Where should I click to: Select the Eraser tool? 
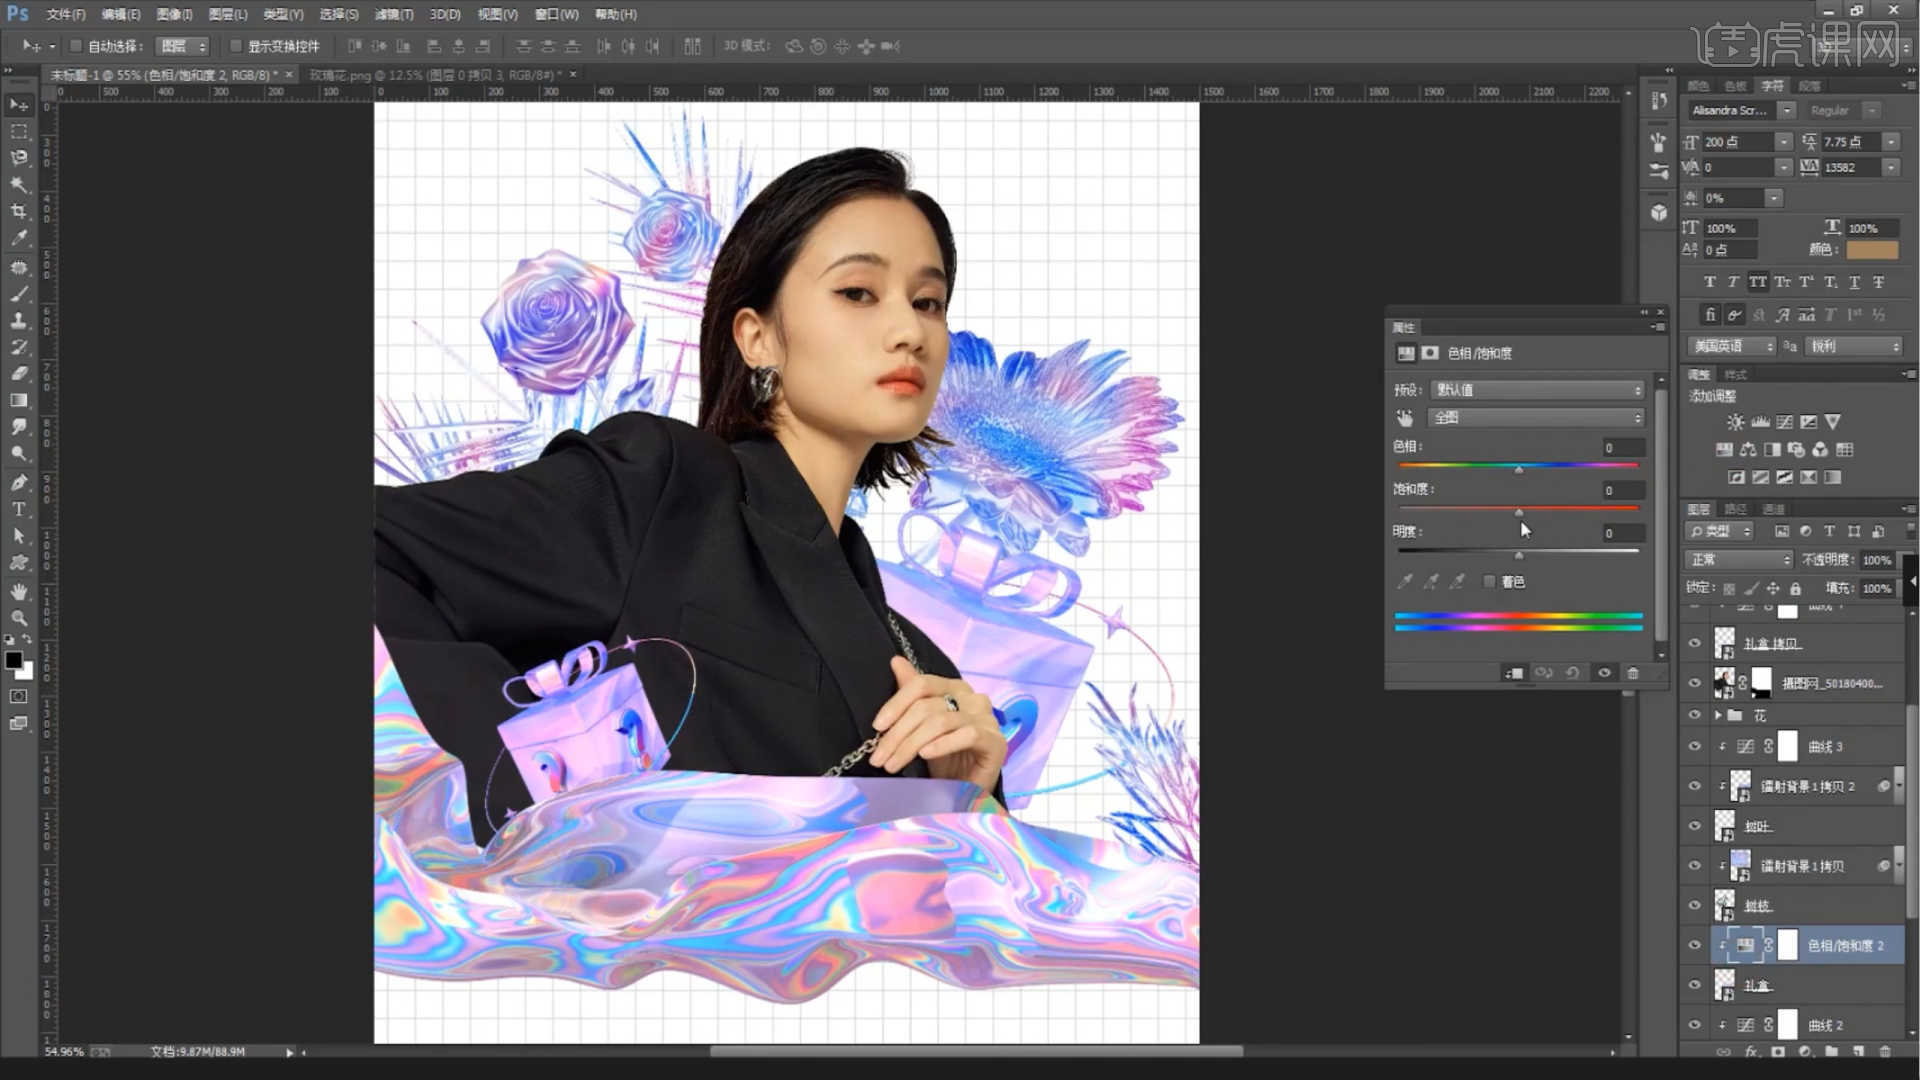coord(19,374)
